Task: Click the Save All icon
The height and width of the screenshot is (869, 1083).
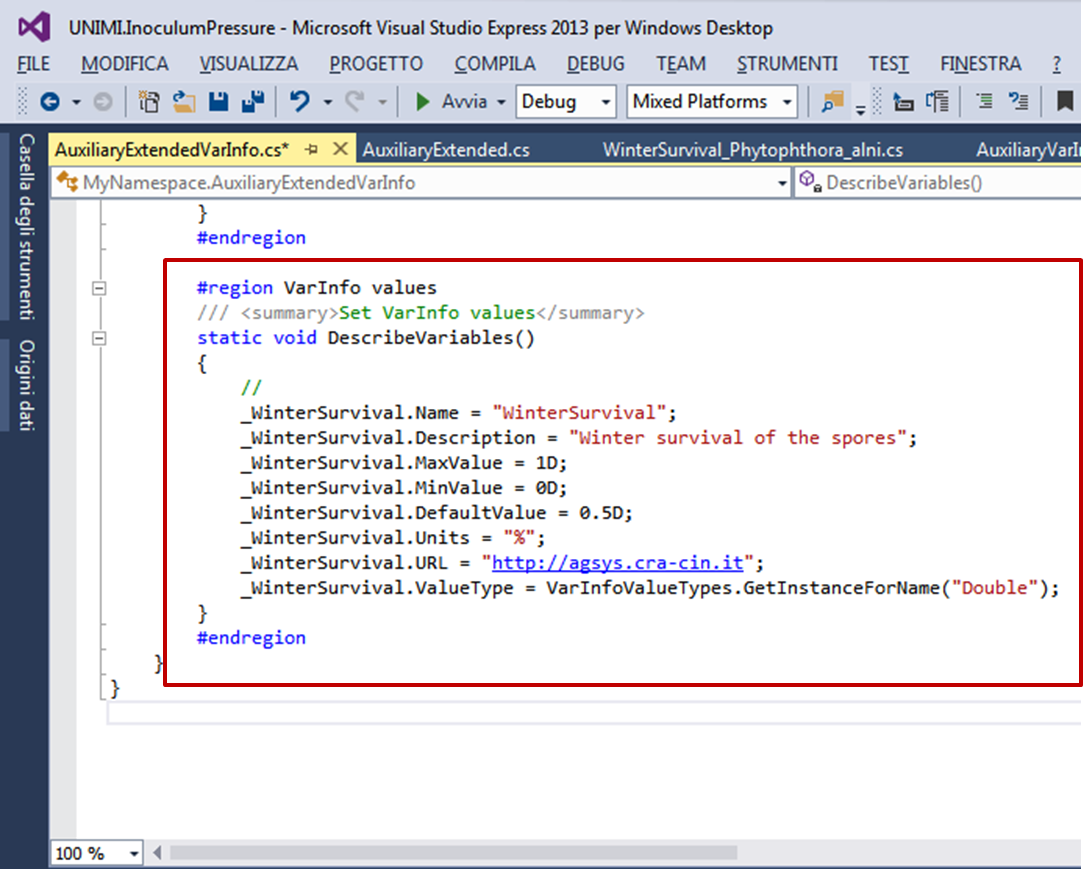Action: [253, 102]
